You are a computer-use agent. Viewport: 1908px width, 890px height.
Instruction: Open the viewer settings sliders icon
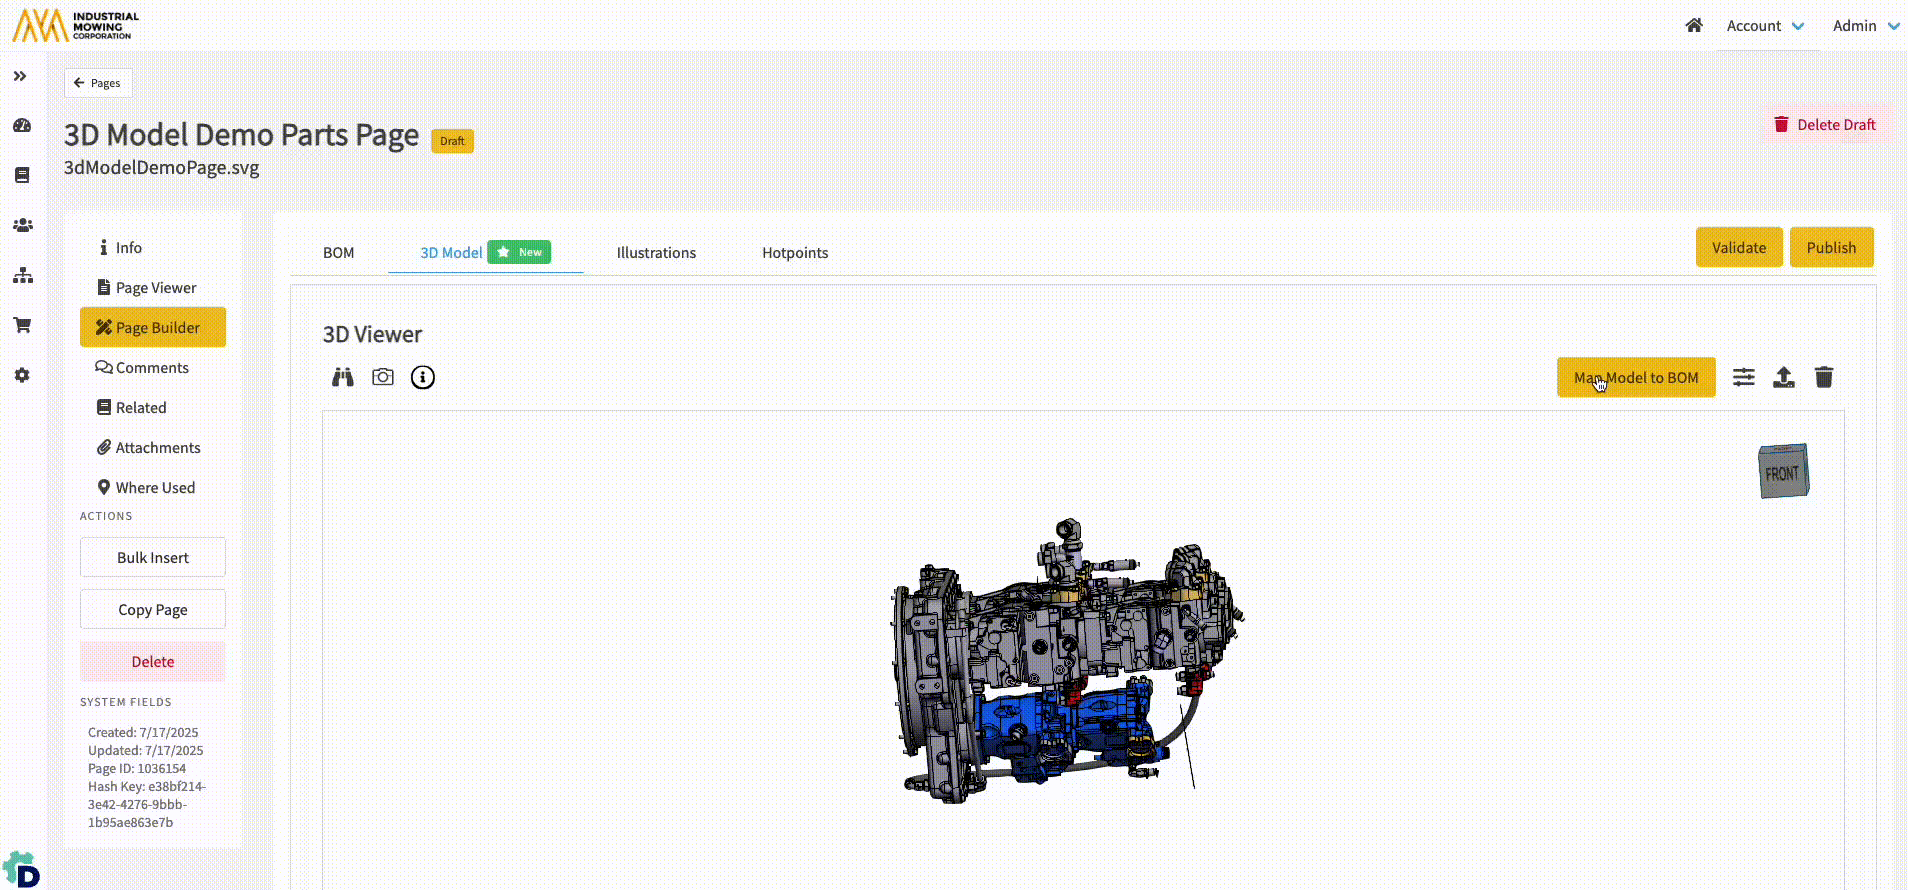click(x=1744, y=377)
